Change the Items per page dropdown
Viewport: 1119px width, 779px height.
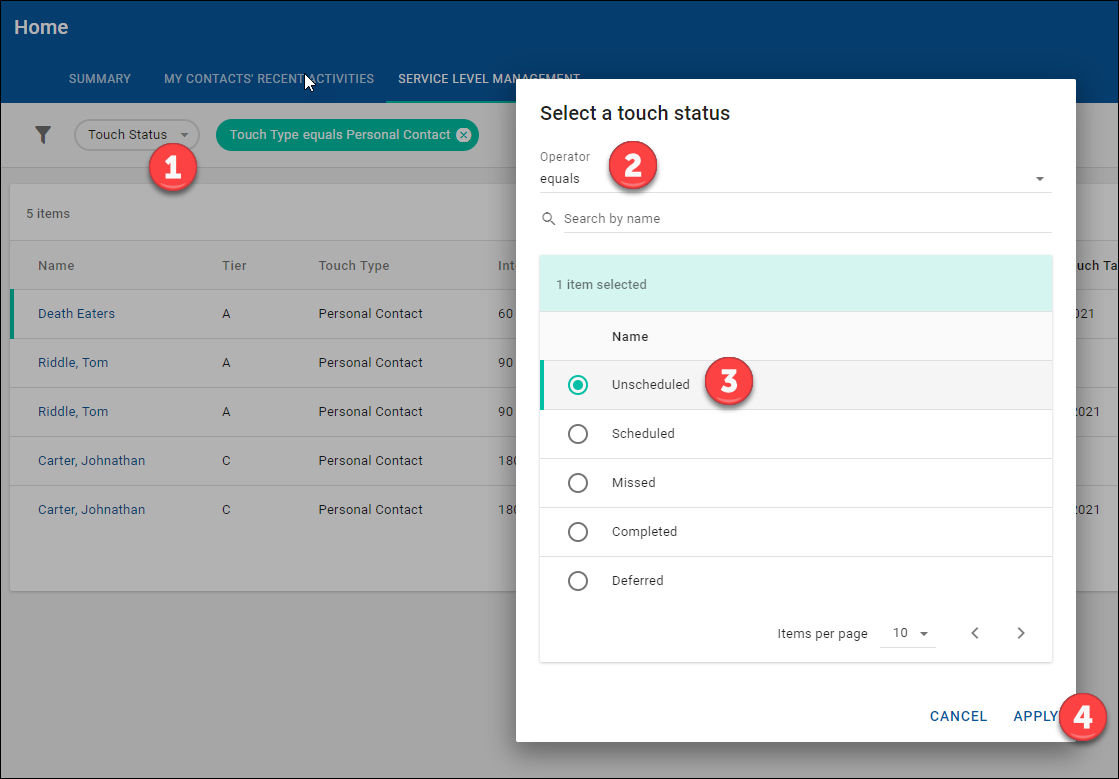(908, 633)
